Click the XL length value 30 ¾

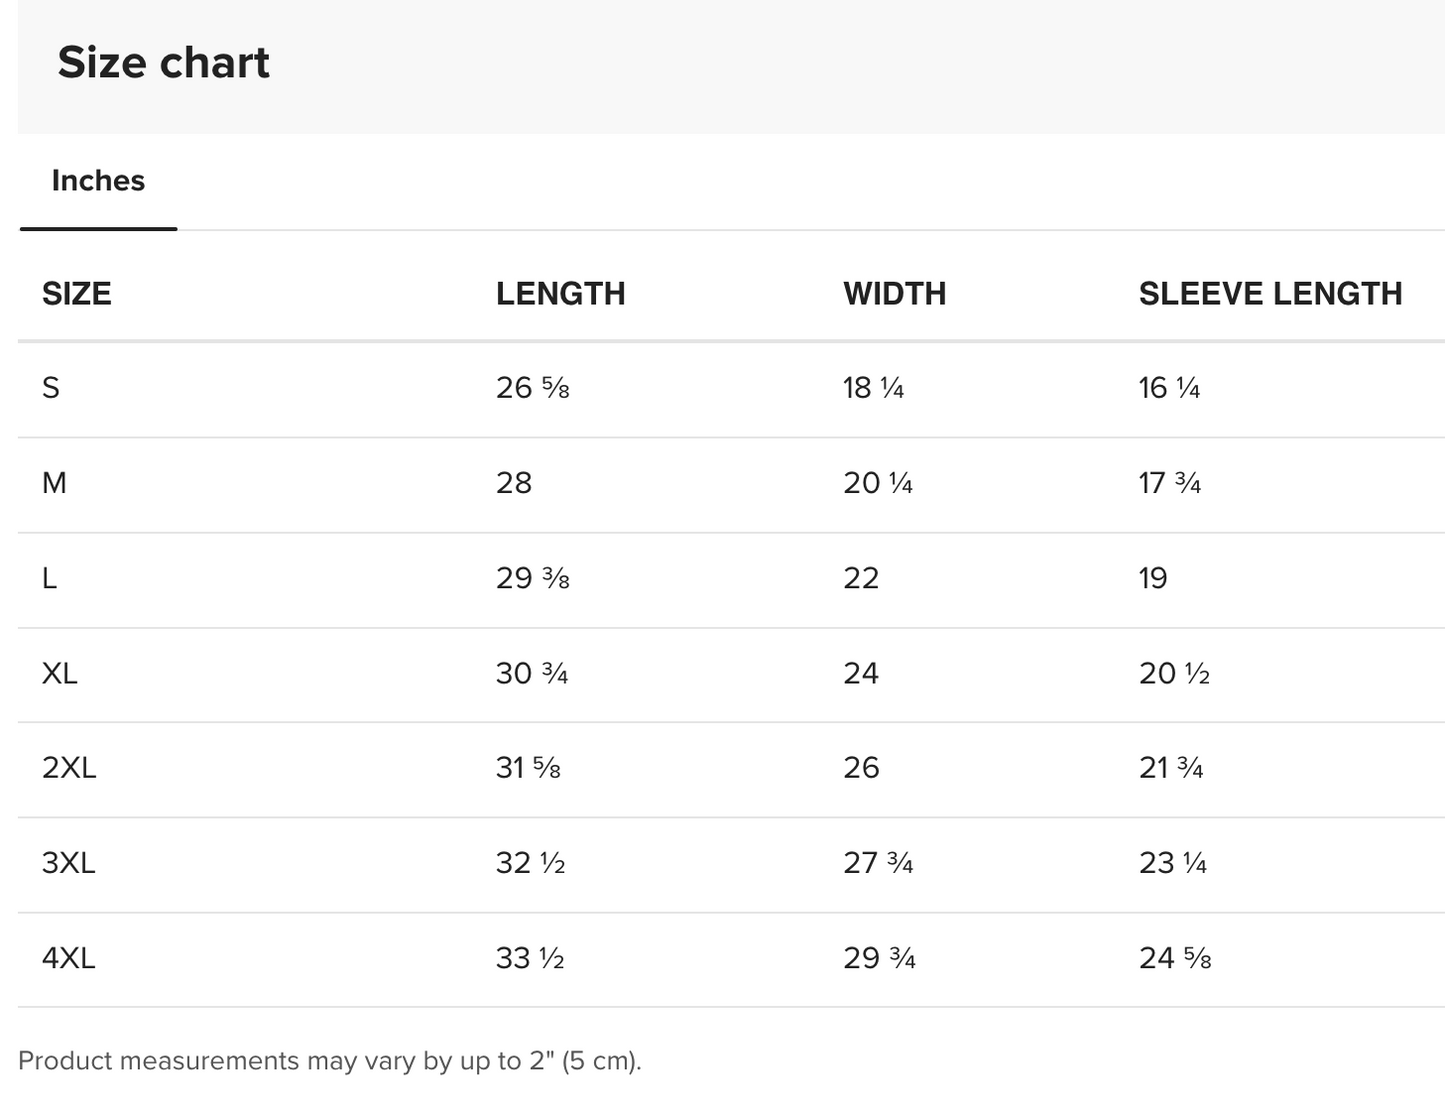[531, 674]
